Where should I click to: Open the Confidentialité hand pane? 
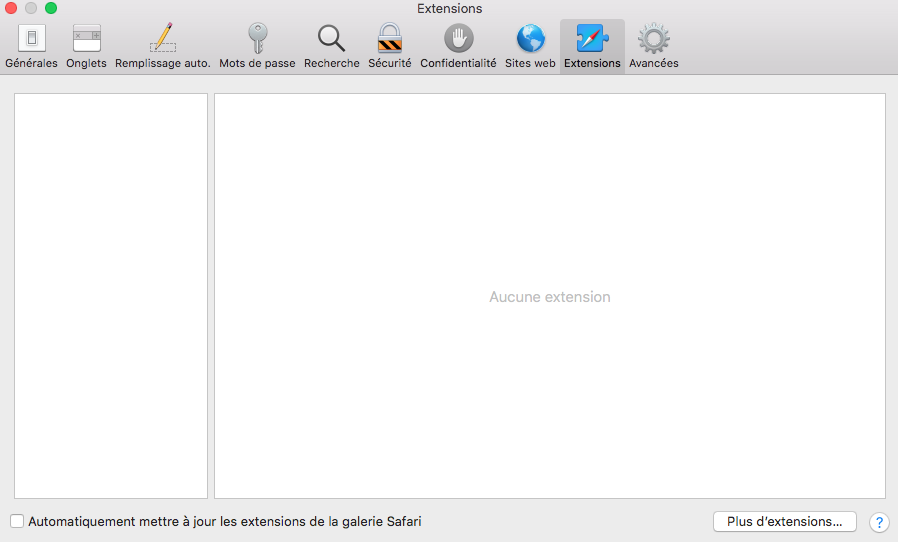(x=458, y=46)
